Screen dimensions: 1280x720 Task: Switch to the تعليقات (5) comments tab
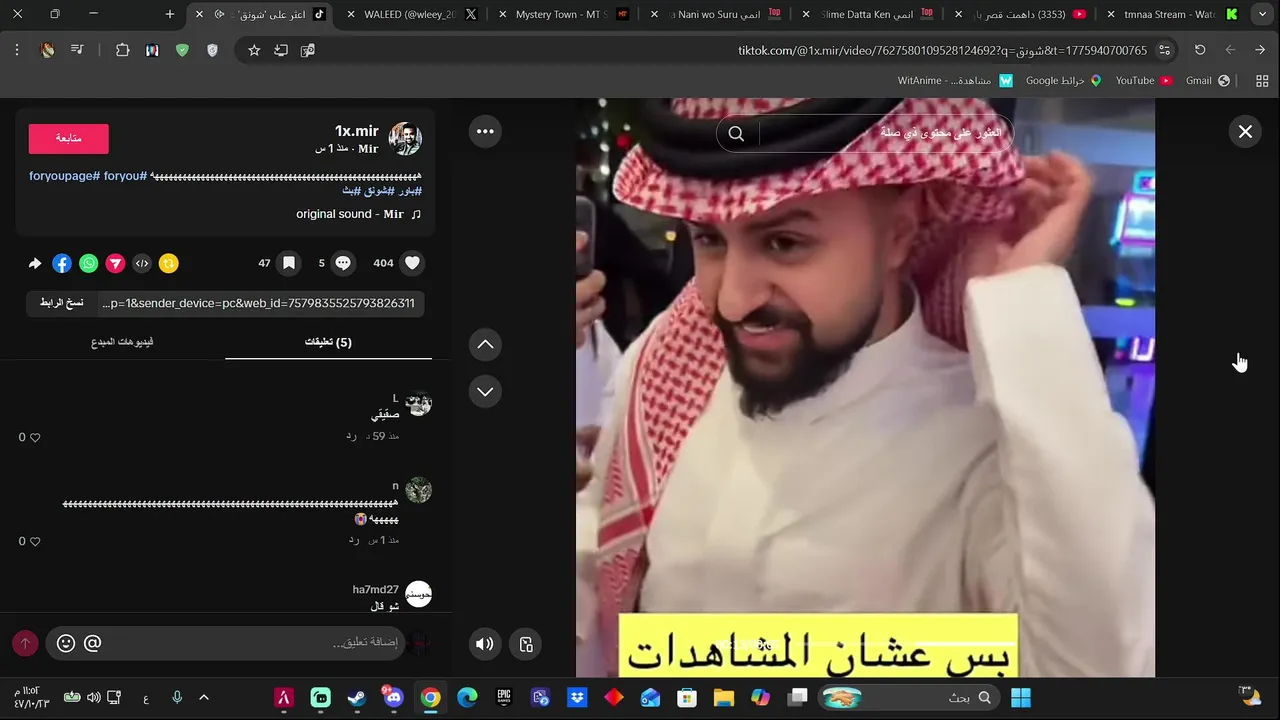click(x=328, y=342)
